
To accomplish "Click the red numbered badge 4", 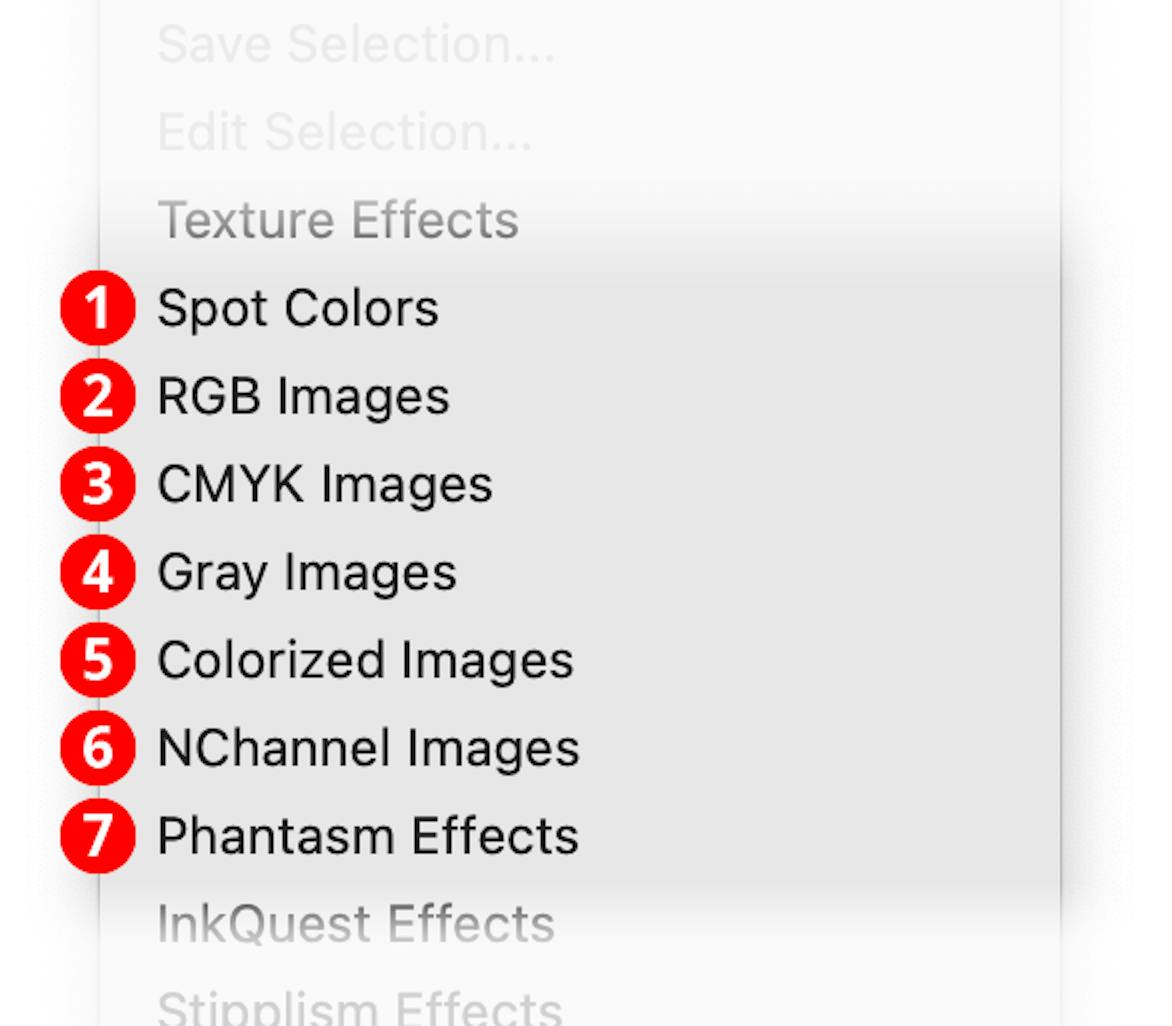I will [99, 572].
